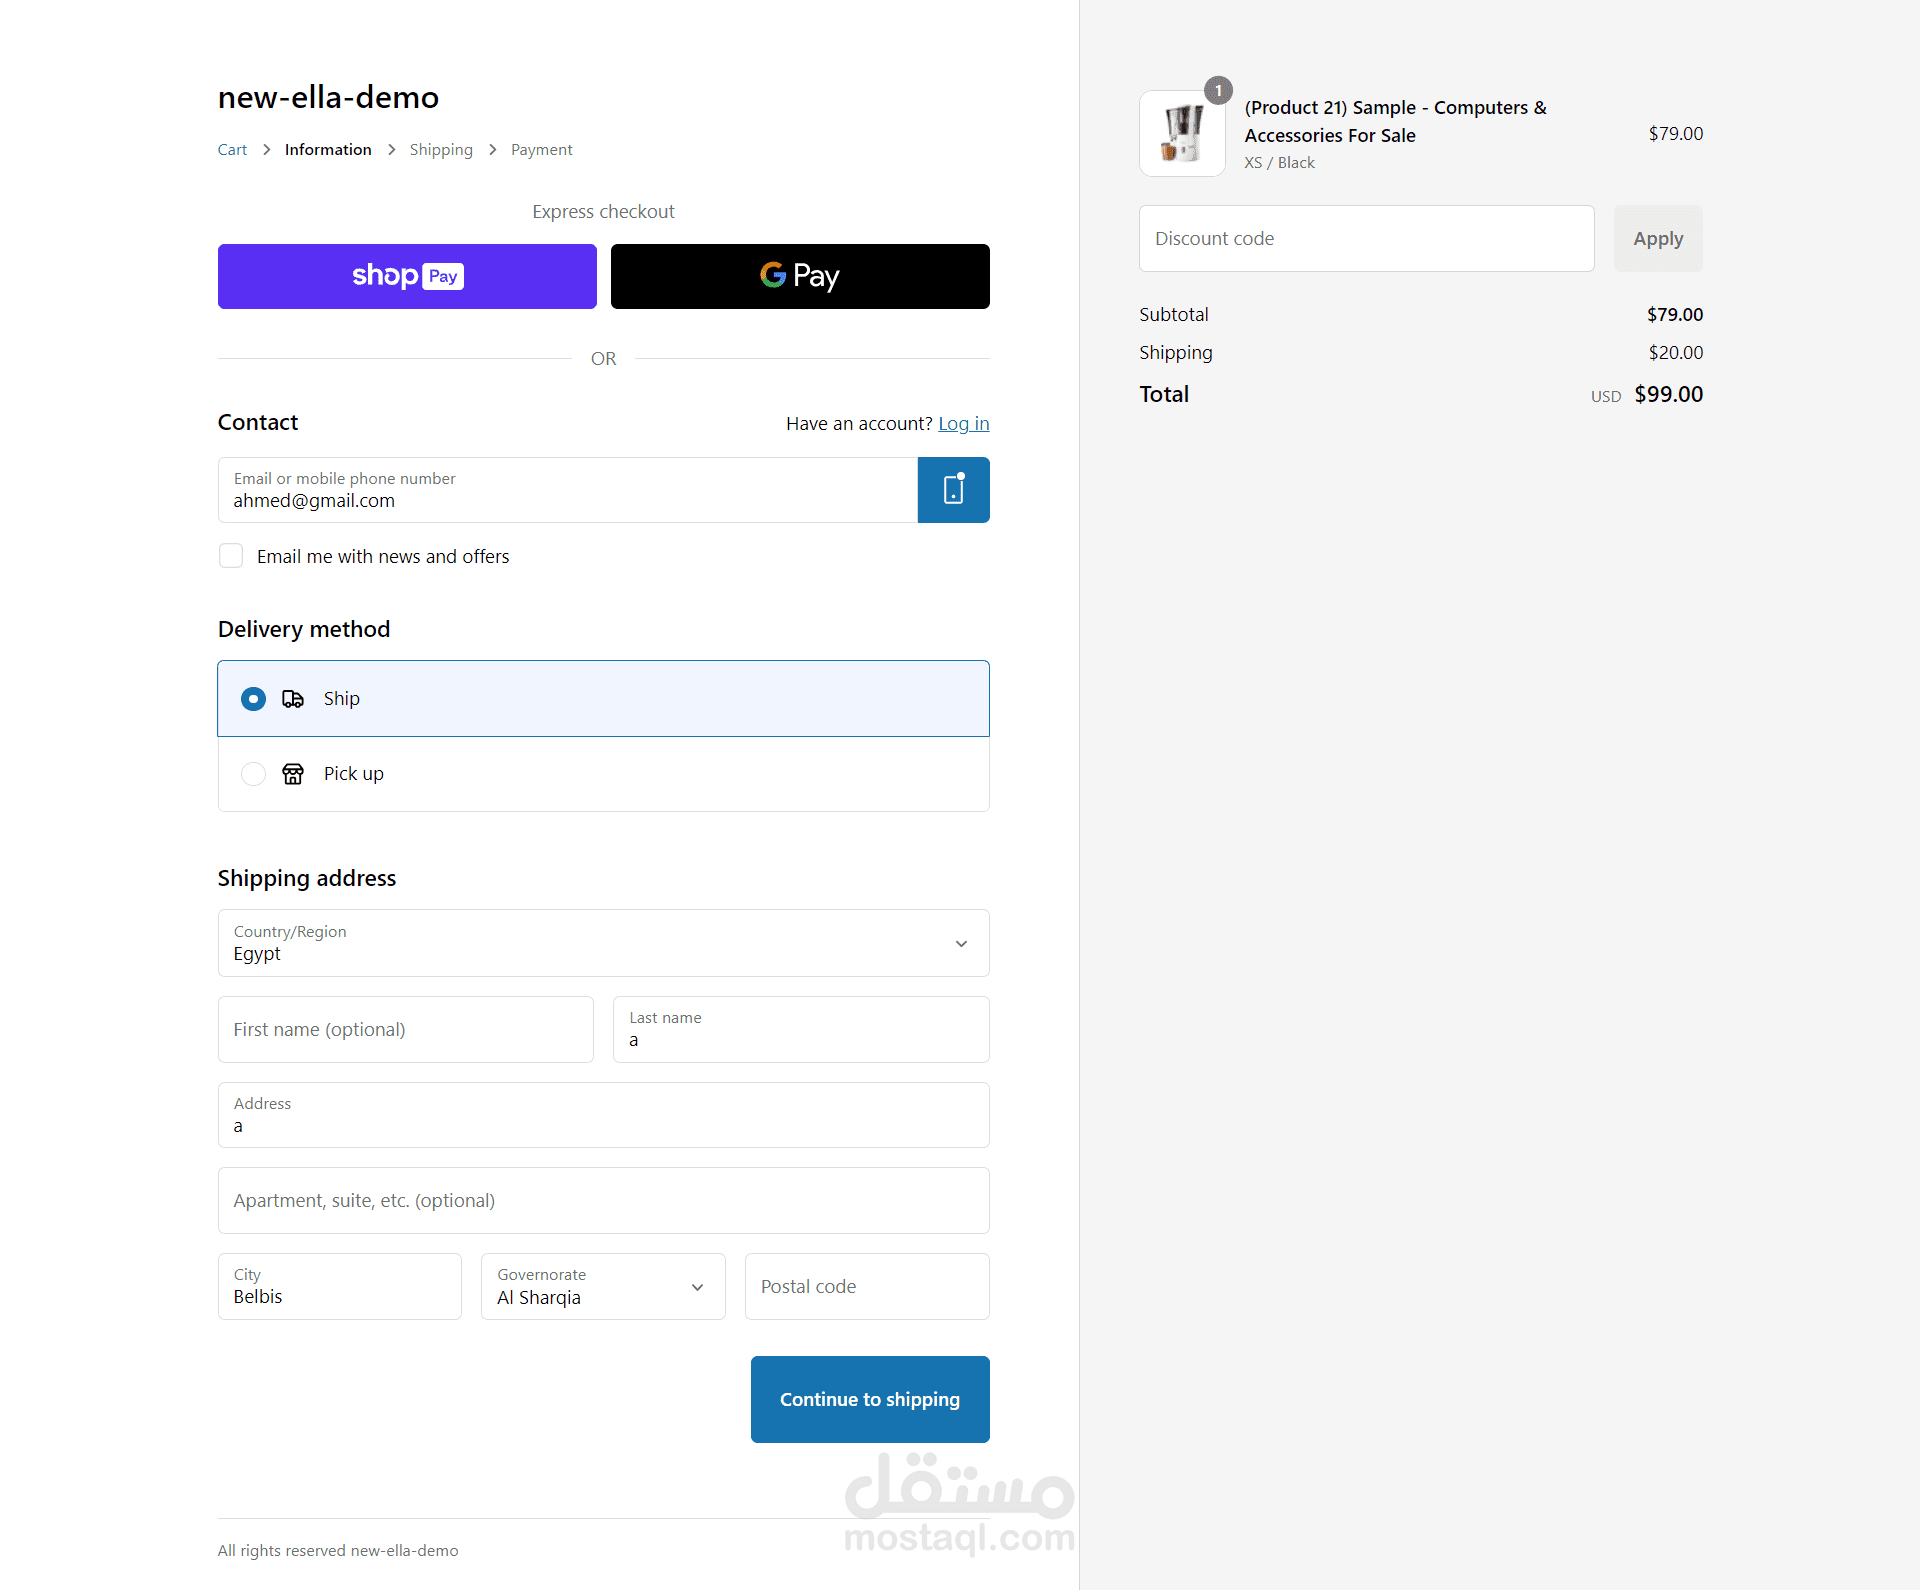Select the Ship delivery radio button
The image size is (1920, 1590).
point(253,699)
